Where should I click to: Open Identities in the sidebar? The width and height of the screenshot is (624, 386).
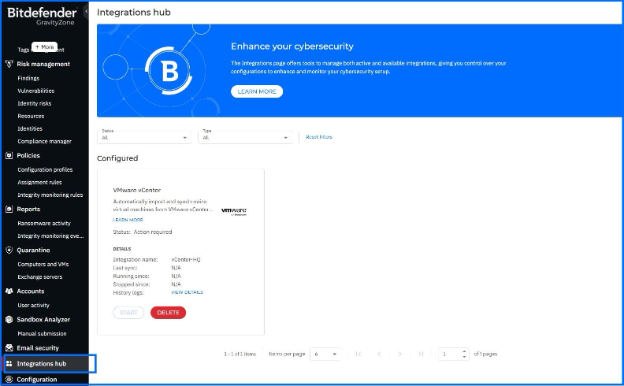click(30, 129)
